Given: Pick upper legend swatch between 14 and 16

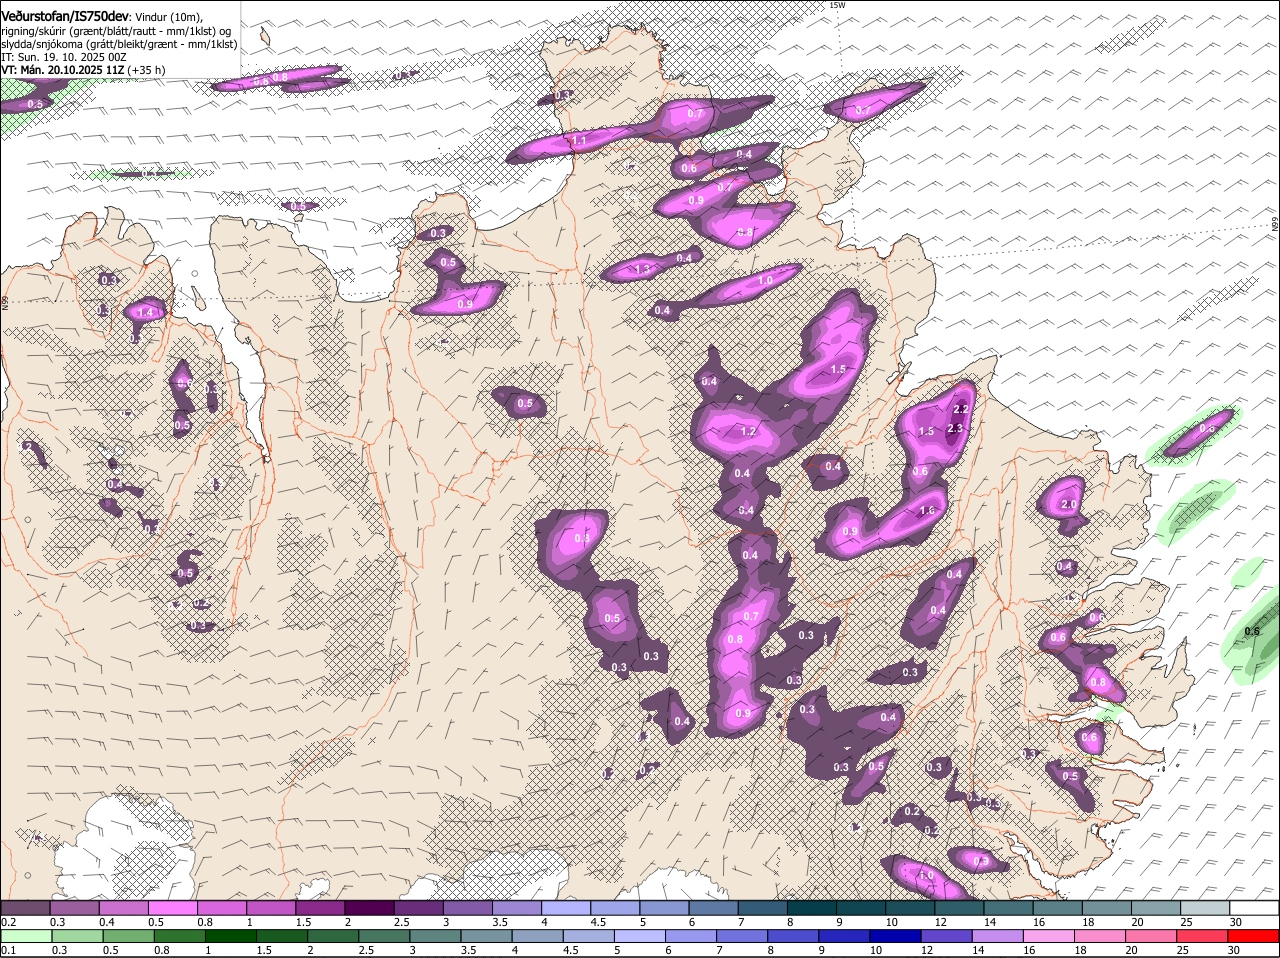Looking at the screenshot, I should tap(1008, 908).
